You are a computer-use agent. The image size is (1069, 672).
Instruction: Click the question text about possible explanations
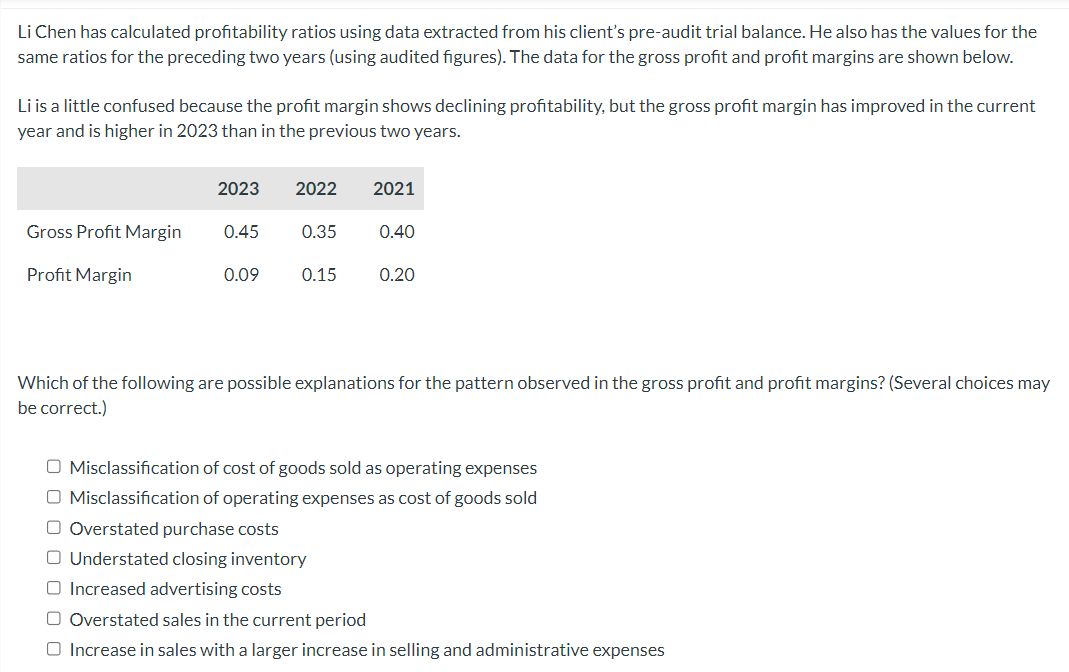(531, 394)
